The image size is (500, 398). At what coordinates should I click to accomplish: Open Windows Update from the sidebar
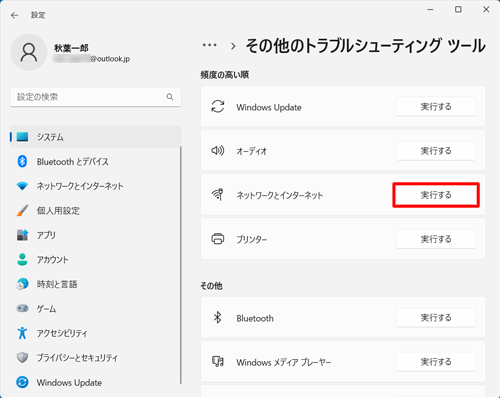[96, 382]
